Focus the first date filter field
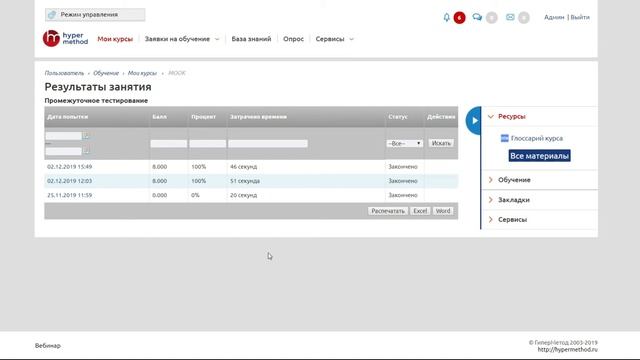The width and height of the screenshot is (640, 360). 64,136
